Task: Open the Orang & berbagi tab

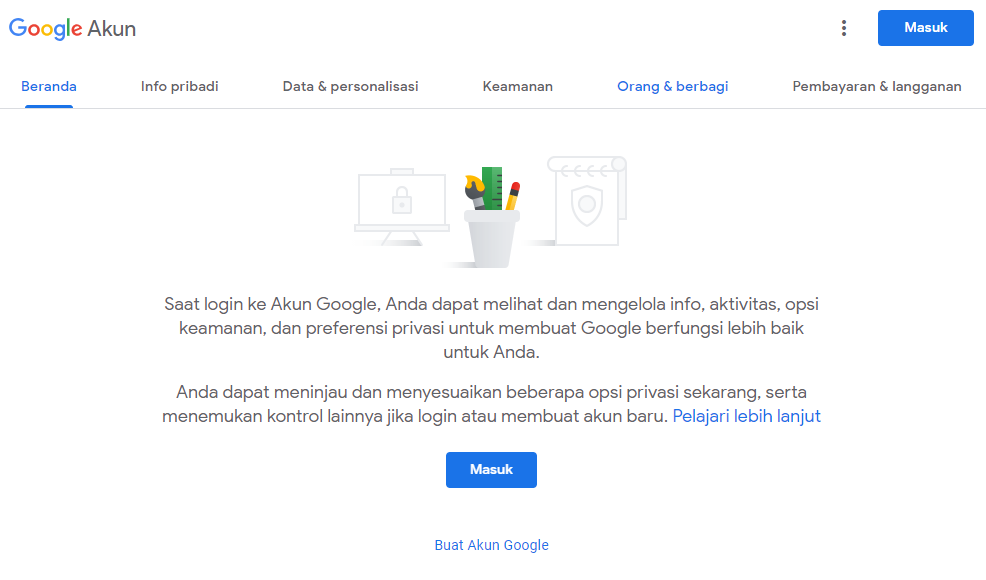Action: coord(673,86)
